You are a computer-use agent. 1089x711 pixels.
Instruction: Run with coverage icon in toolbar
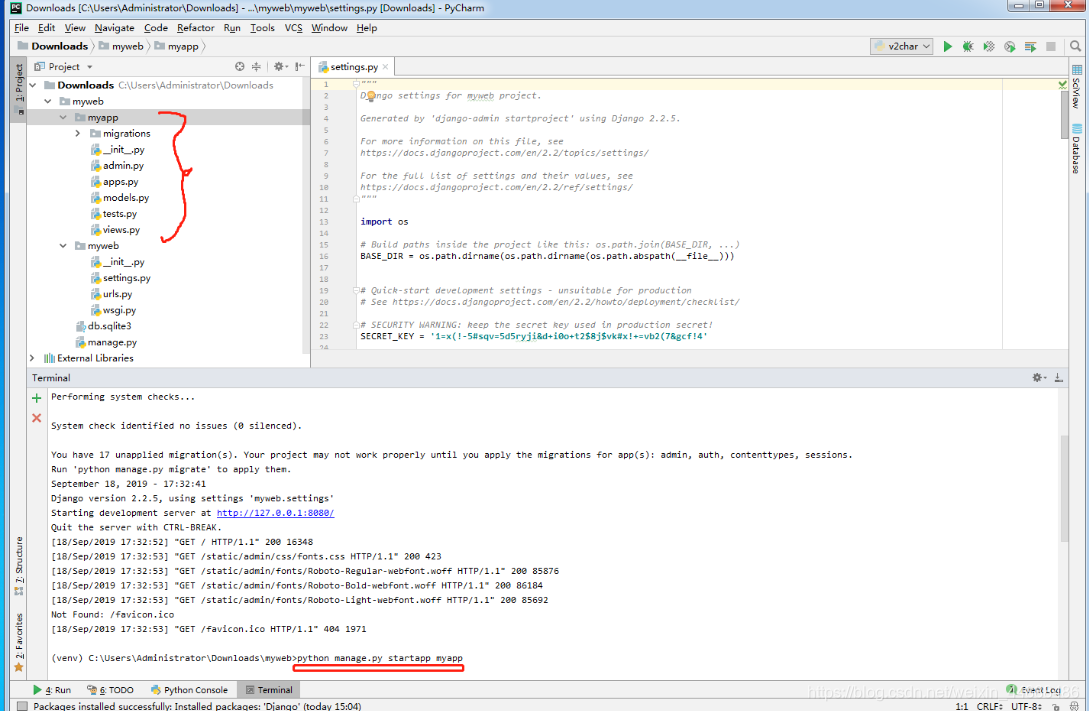[989, 47]
